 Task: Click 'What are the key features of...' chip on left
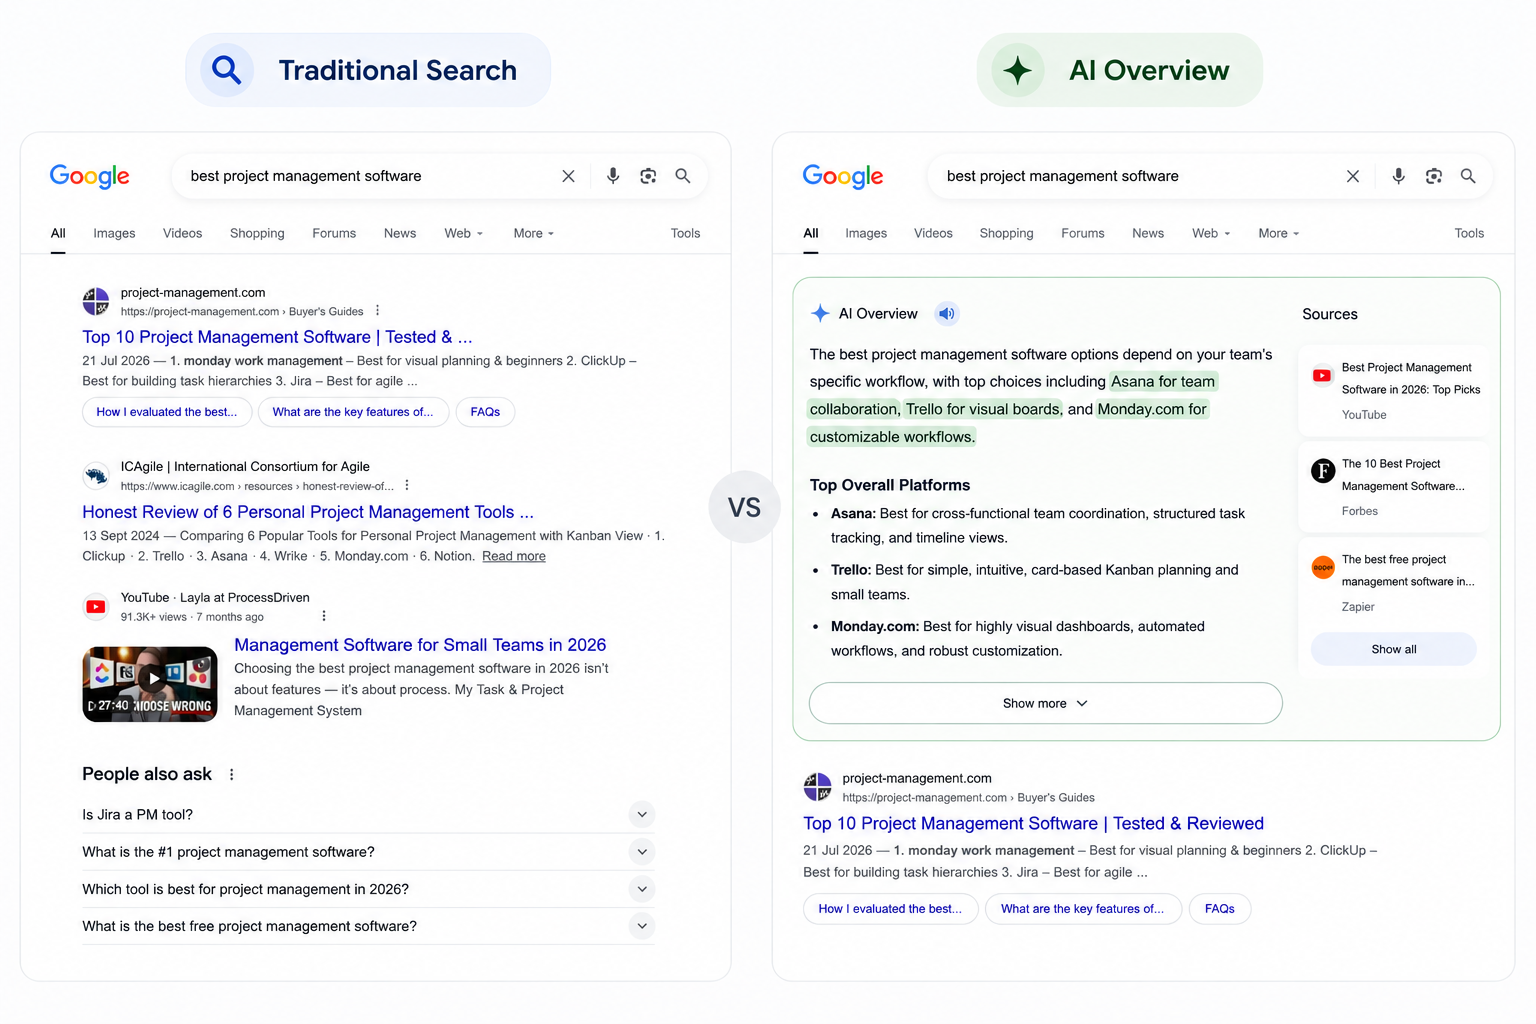(353, 412)
